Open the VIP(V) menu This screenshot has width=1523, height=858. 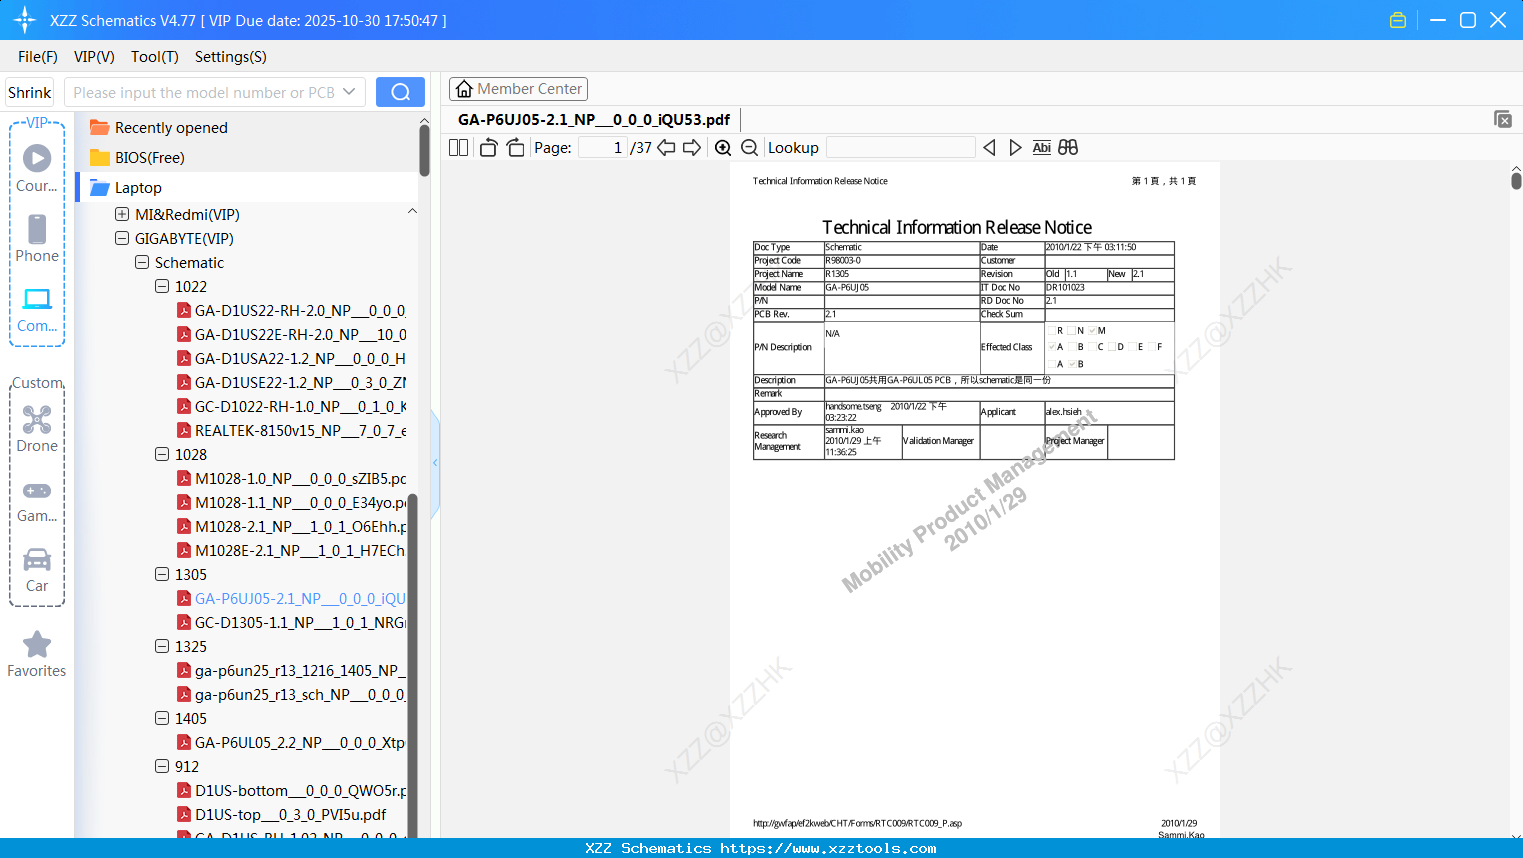94,56
